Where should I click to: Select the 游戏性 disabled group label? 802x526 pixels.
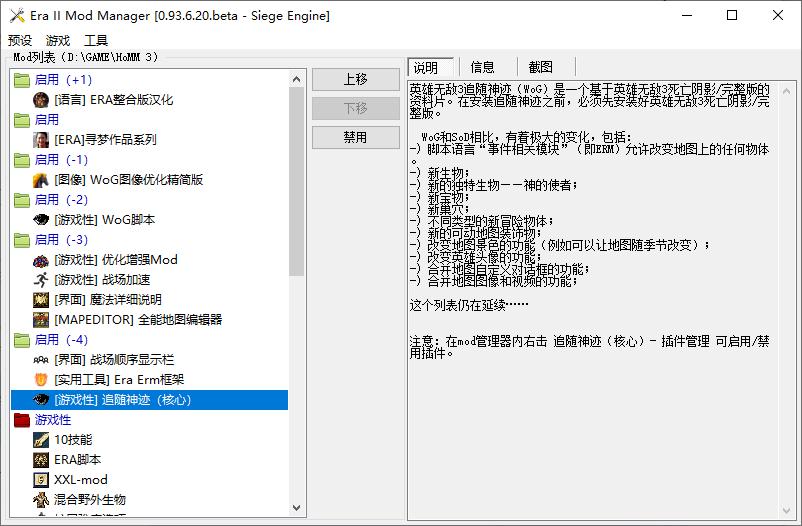pos(53,420)
